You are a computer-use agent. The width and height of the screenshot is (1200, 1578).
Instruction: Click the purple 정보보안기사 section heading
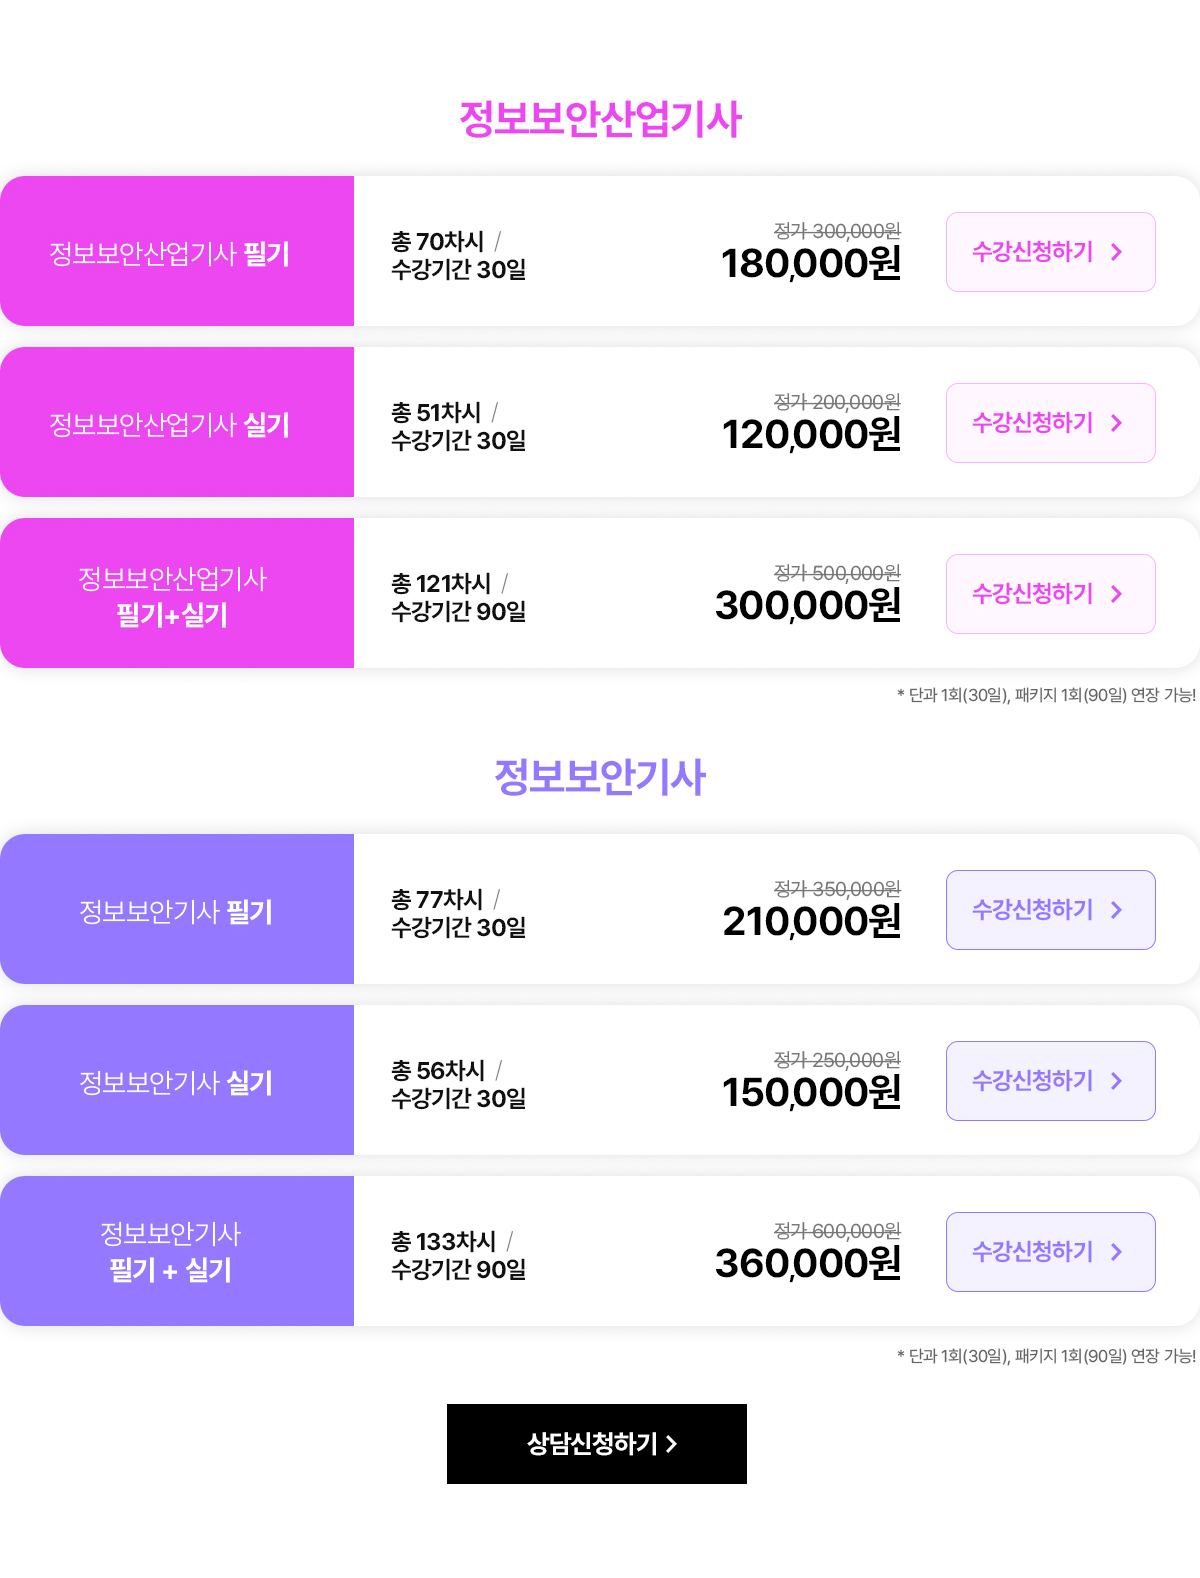coord(600,777)
